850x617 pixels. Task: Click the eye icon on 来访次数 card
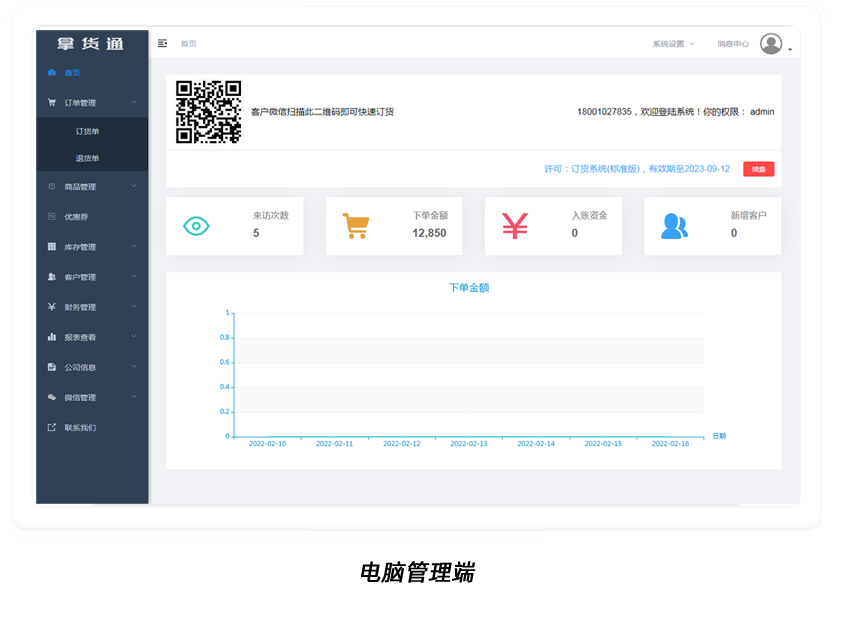tap(196, 226)
